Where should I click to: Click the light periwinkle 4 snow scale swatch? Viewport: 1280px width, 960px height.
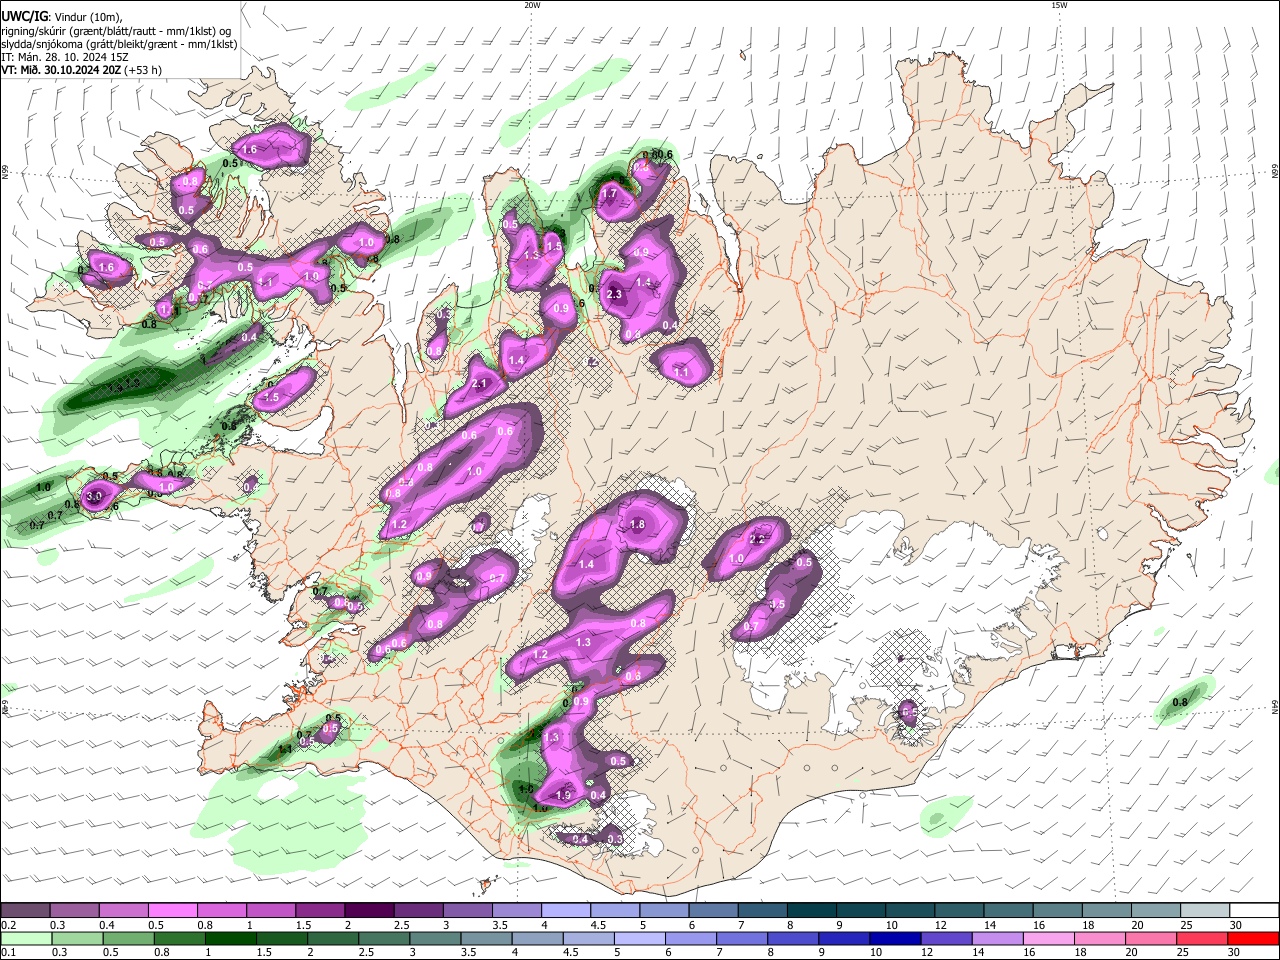[x=566, y=910]
